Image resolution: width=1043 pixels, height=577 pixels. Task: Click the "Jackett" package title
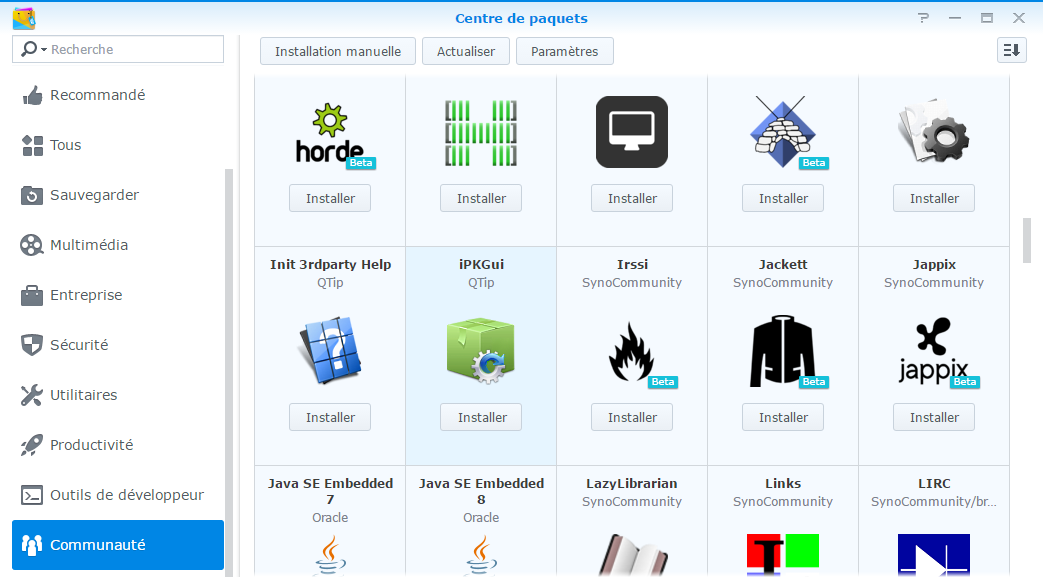[783, 264]
